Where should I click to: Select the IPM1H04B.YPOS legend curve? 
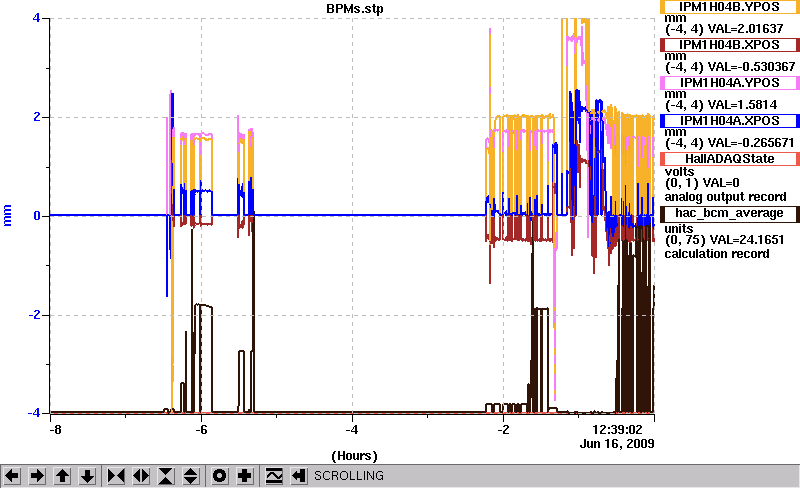[730, 7]
